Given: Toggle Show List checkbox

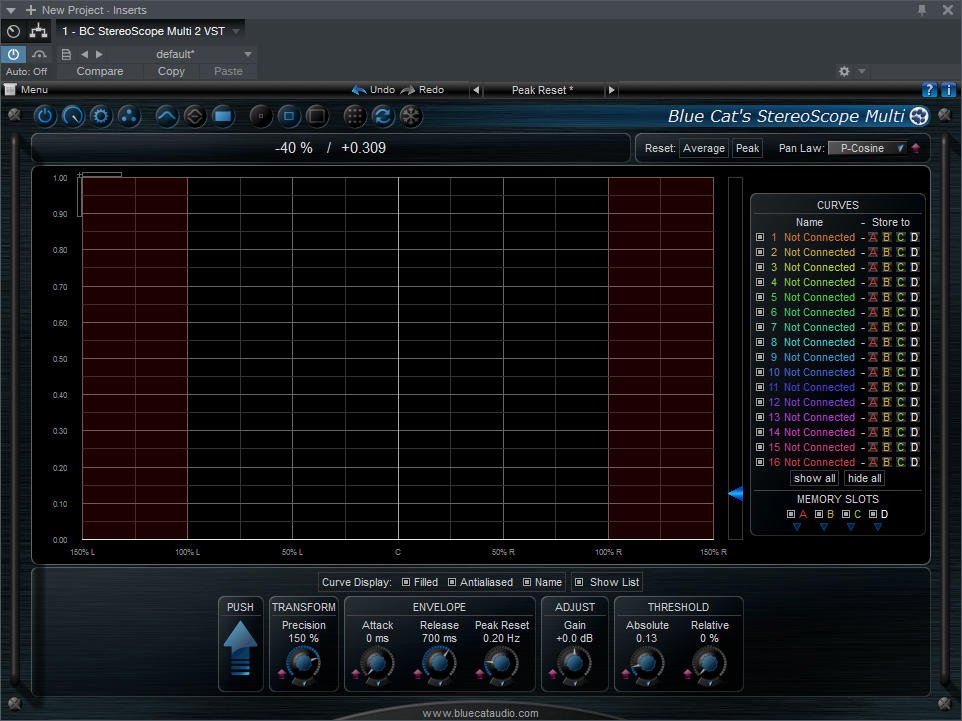Looking at the screenshot, I should [579, 582].
